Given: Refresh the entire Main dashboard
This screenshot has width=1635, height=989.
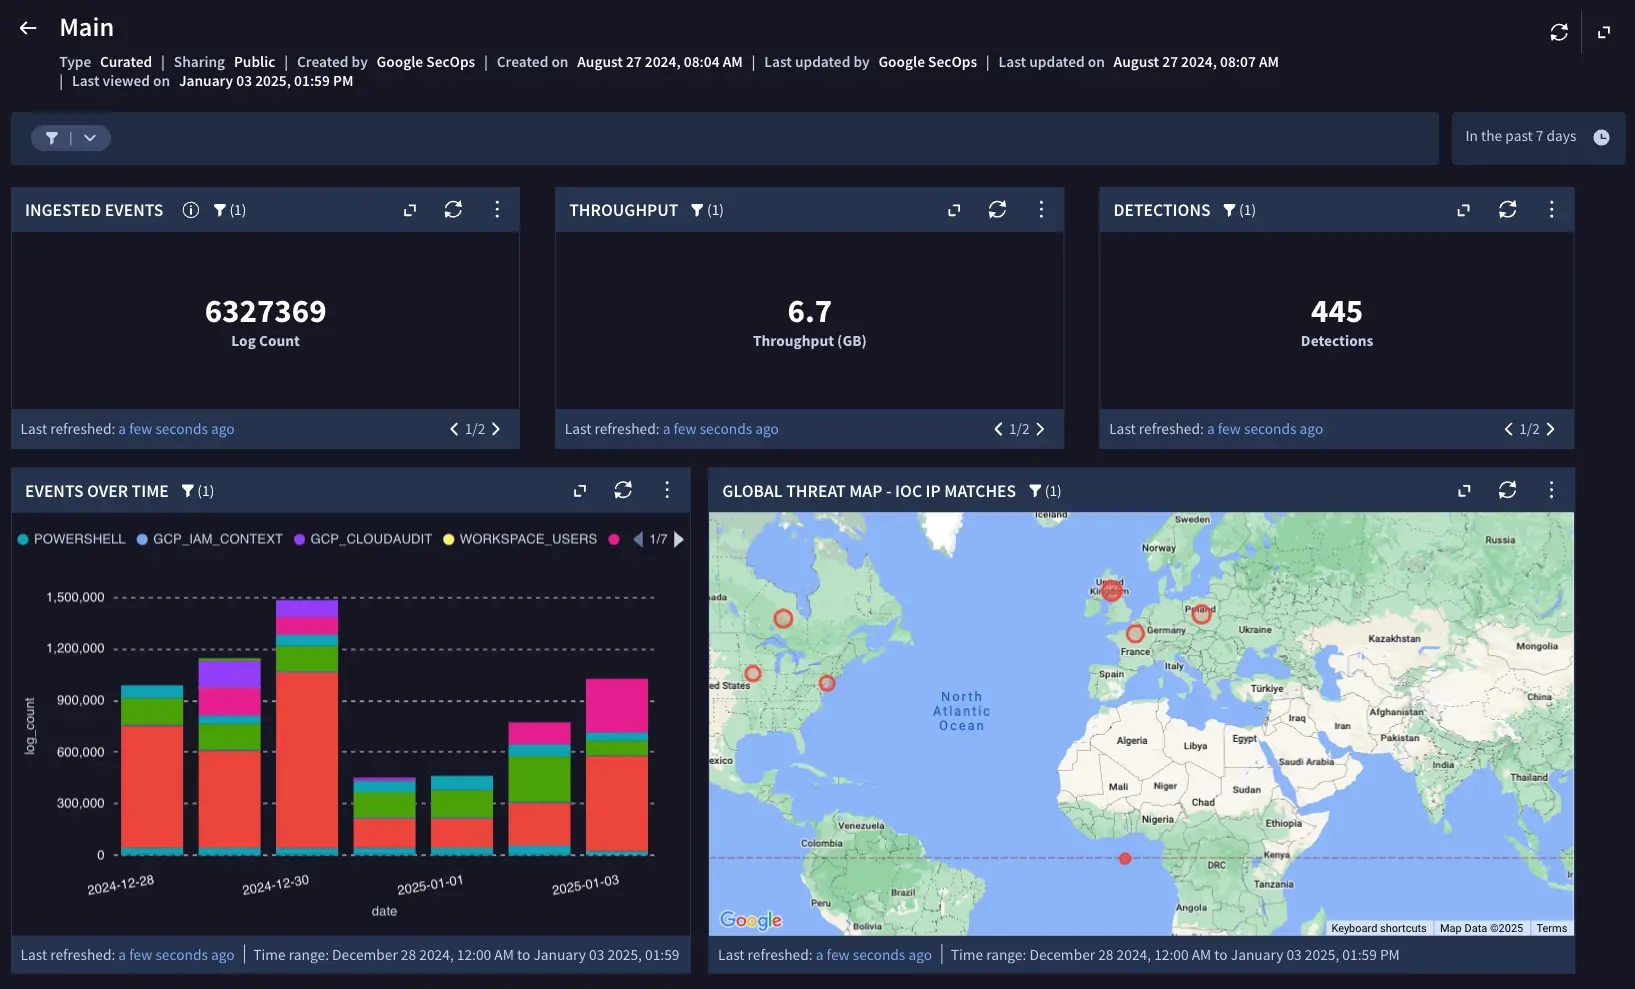Looking at the screenshot, I should 1558,32.
